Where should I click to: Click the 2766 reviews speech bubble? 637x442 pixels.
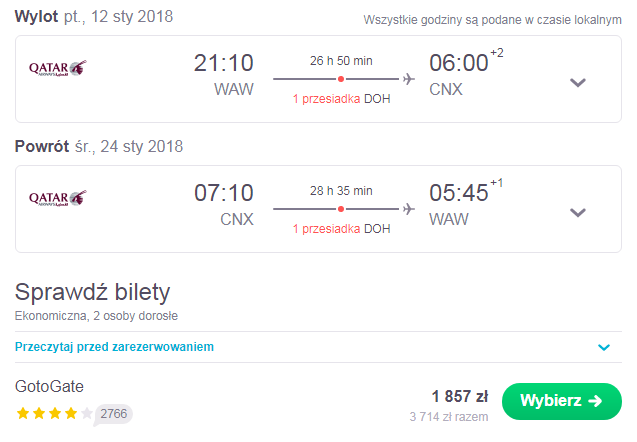(113, 414)
